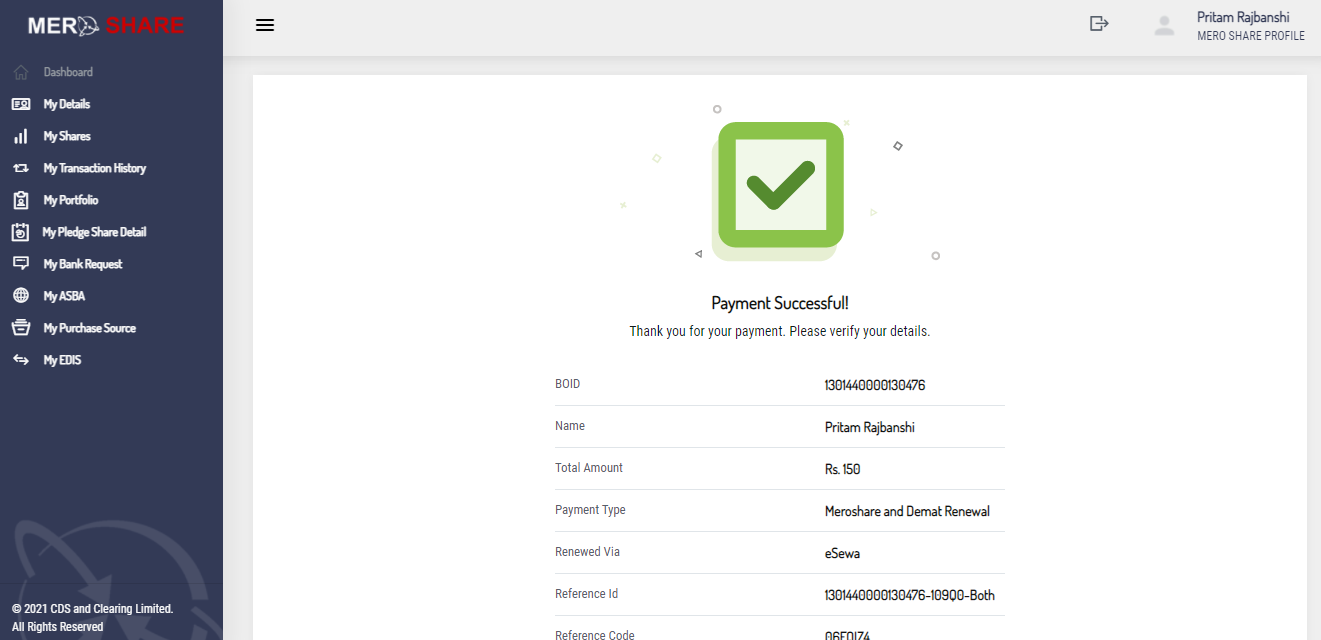Select the My EDIS arrows icon
The image size is (1321, 640).
coord(21,359)
